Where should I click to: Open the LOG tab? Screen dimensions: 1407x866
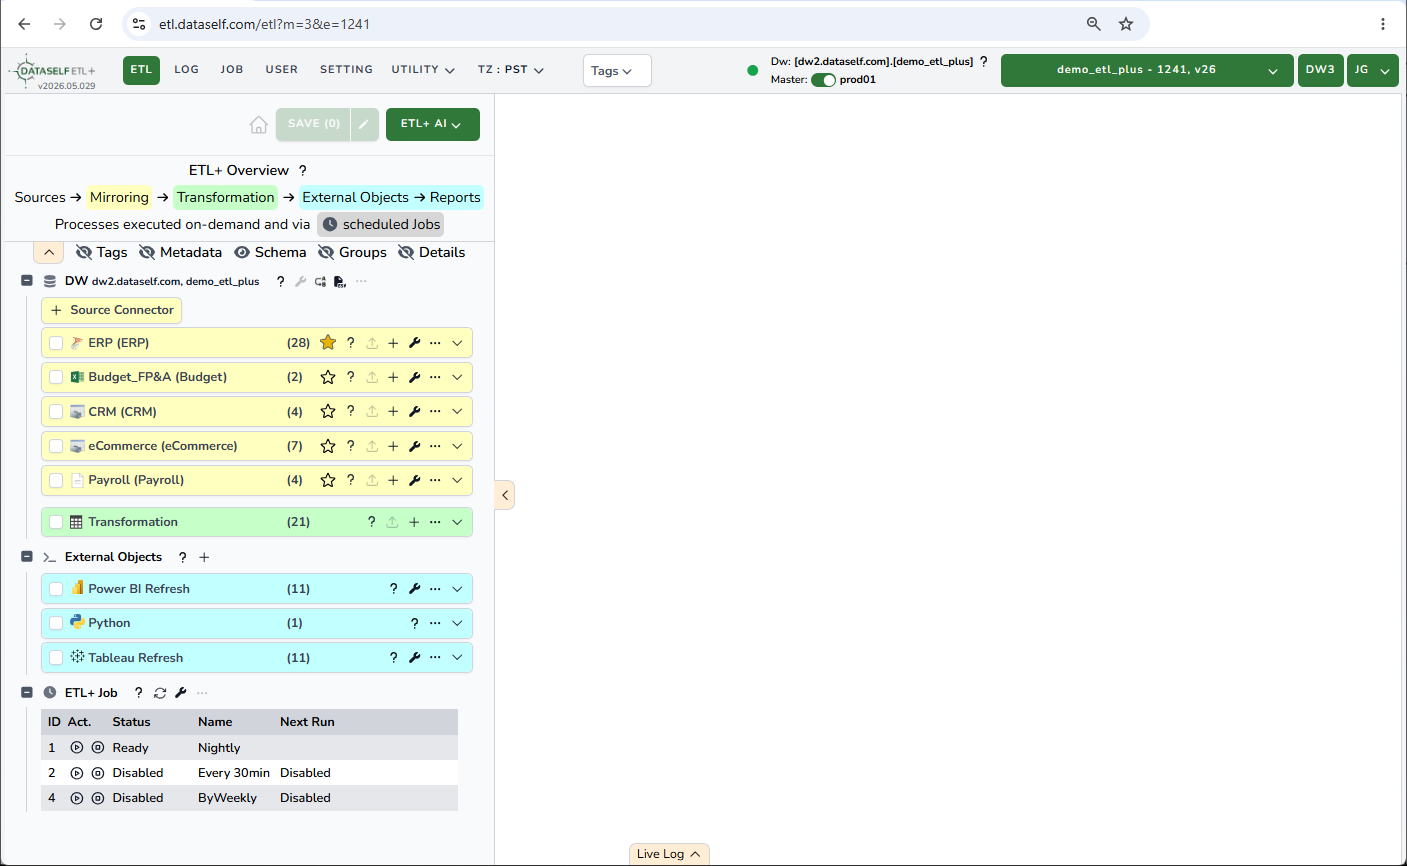(187, 70)
